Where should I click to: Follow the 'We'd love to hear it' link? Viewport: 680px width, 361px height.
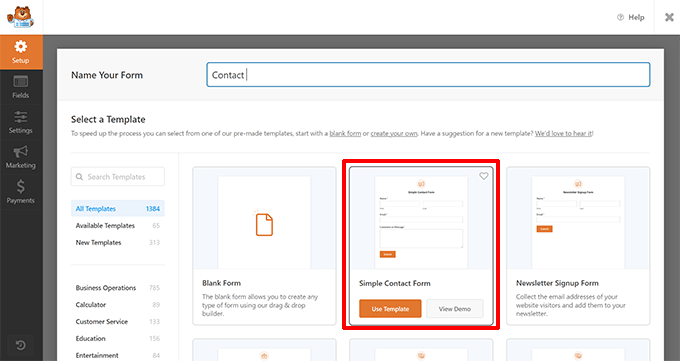click(563, 134)
